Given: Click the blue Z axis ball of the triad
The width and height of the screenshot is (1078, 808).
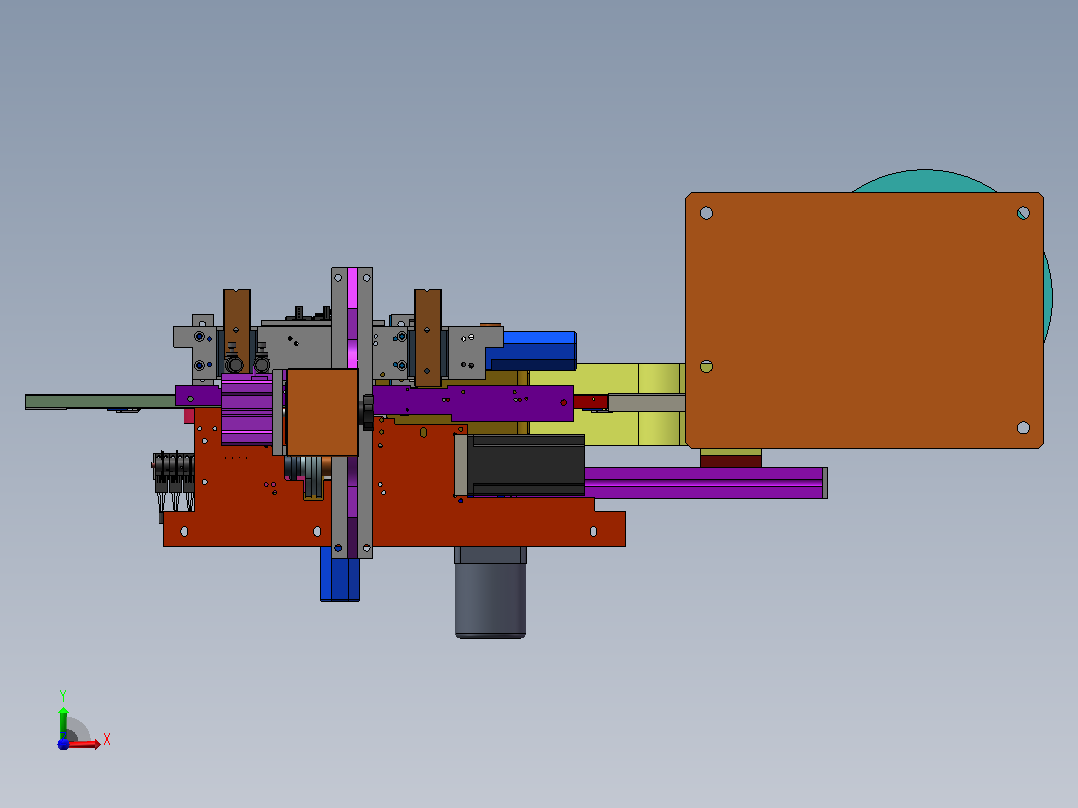Looking at the screenshot, I should (x=63, y=744).
